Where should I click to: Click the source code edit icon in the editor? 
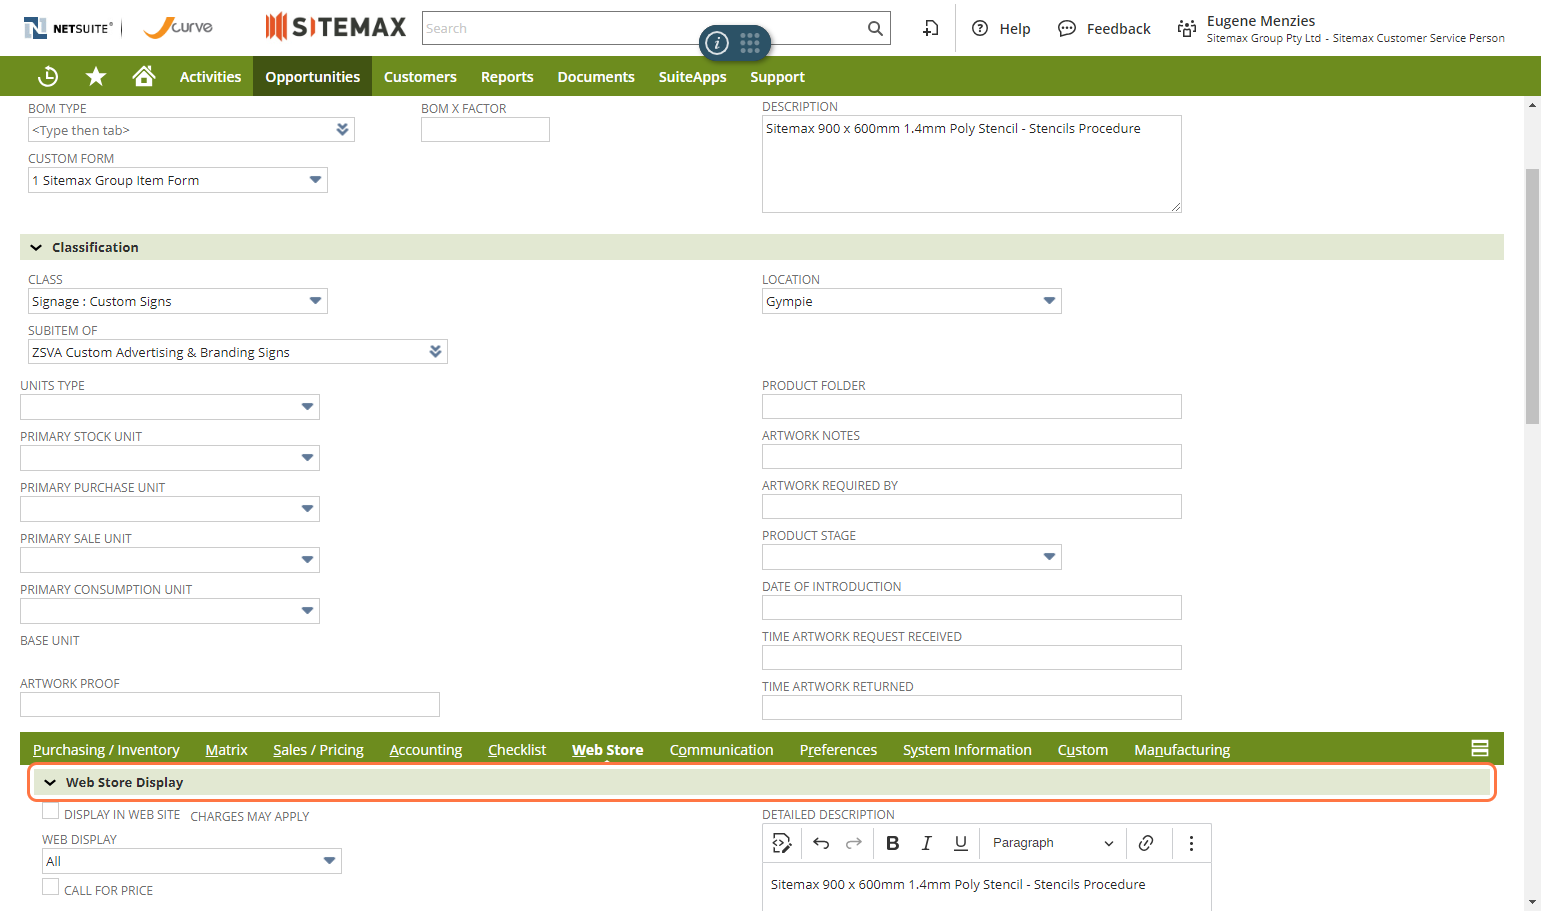point(782,843)
